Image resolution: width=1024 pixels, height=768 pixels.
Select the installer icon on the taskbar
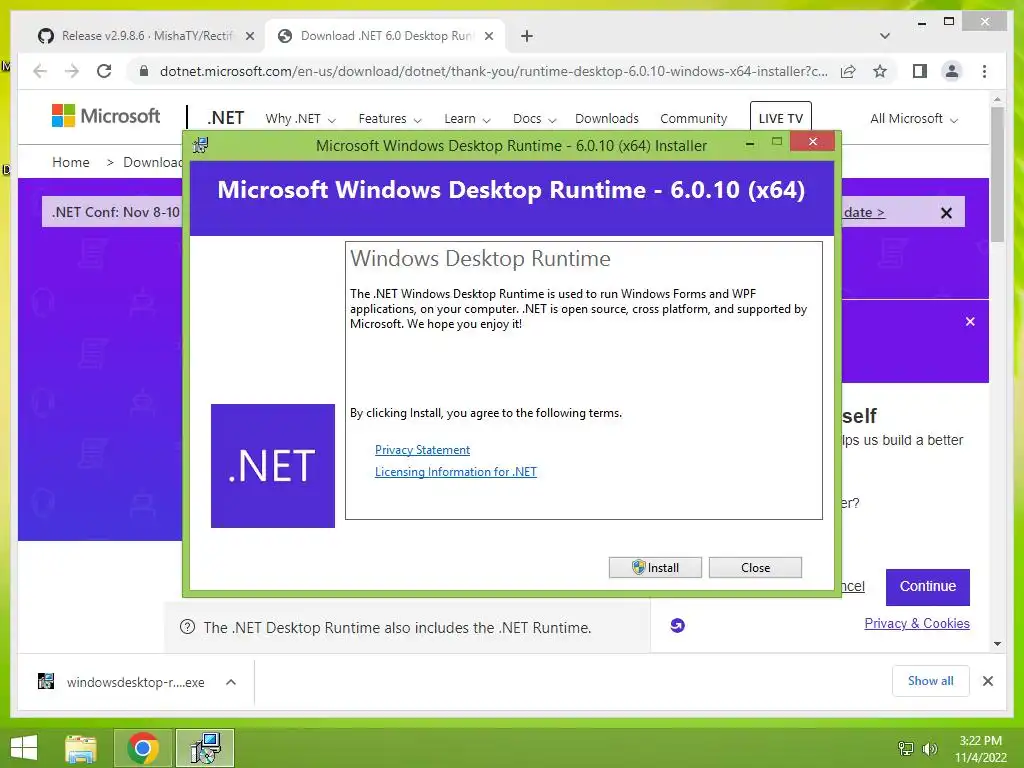tap(205, 748)
